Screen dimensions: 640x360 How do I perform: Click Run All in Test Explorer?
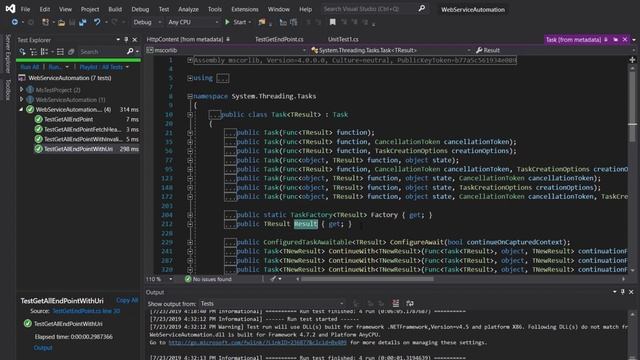(29, 67)
